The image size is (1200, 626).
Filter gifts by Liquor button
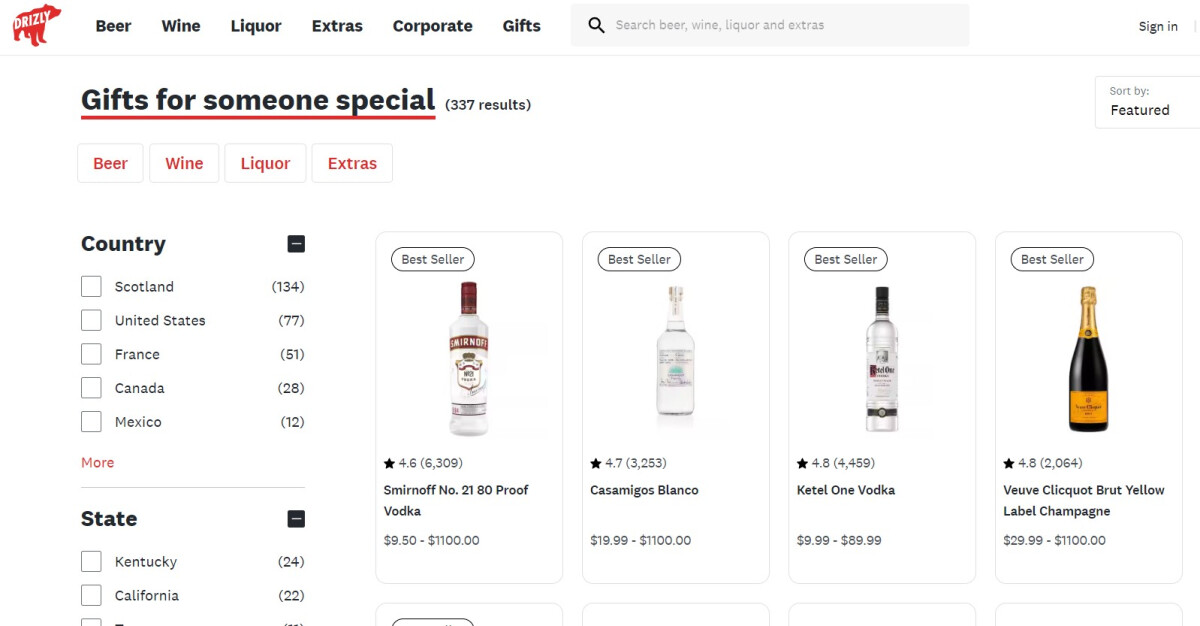265,164
